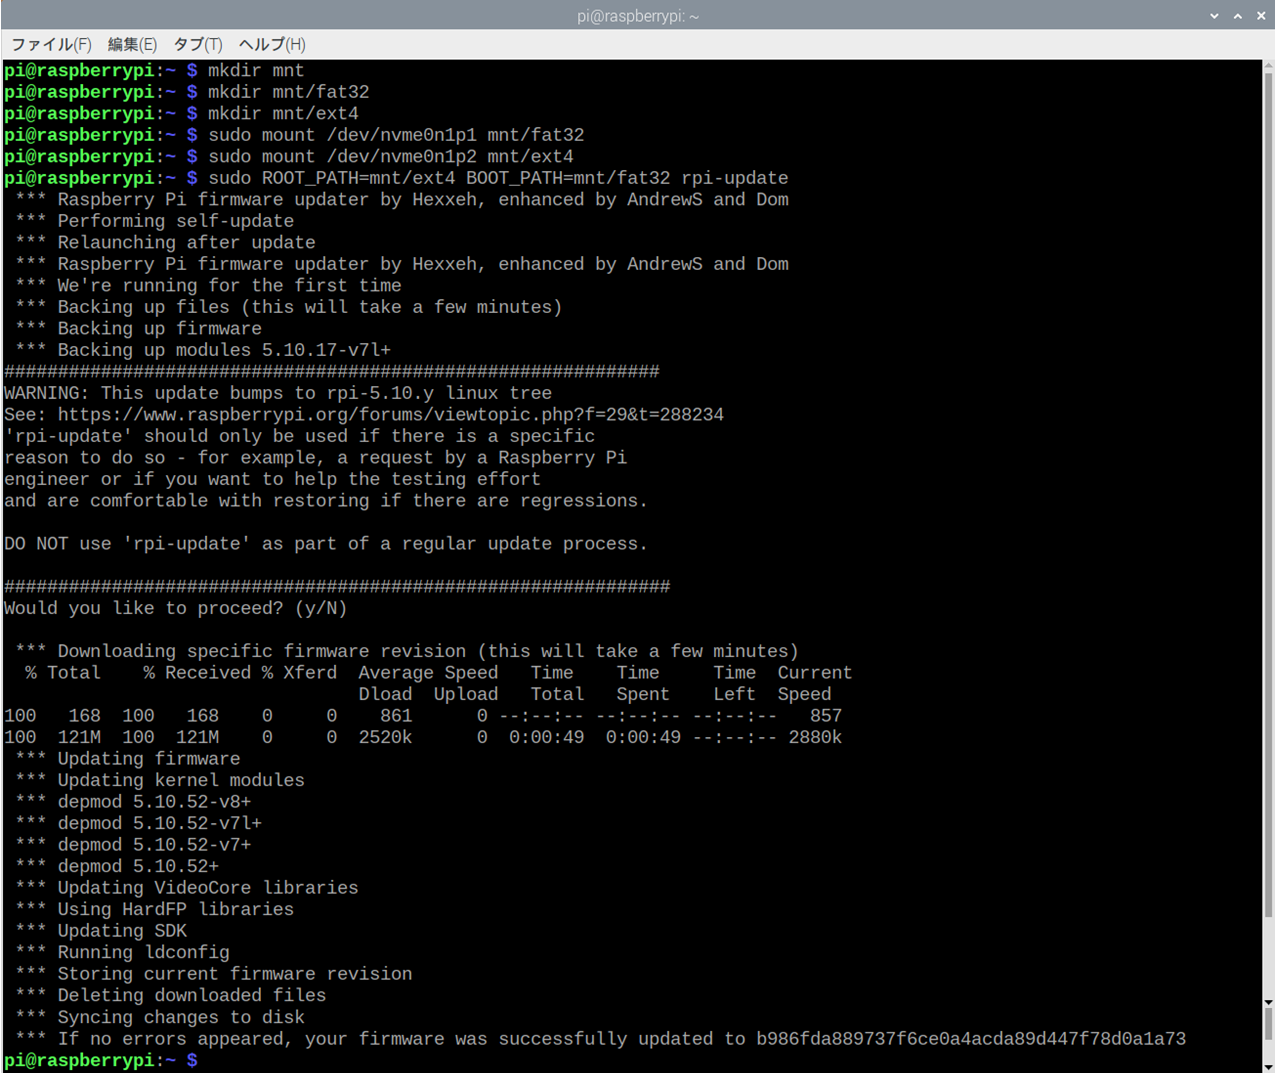Click the pi@raspberrypi title bar text
The image size is (1277, 1074).
[x=637, y=16]
